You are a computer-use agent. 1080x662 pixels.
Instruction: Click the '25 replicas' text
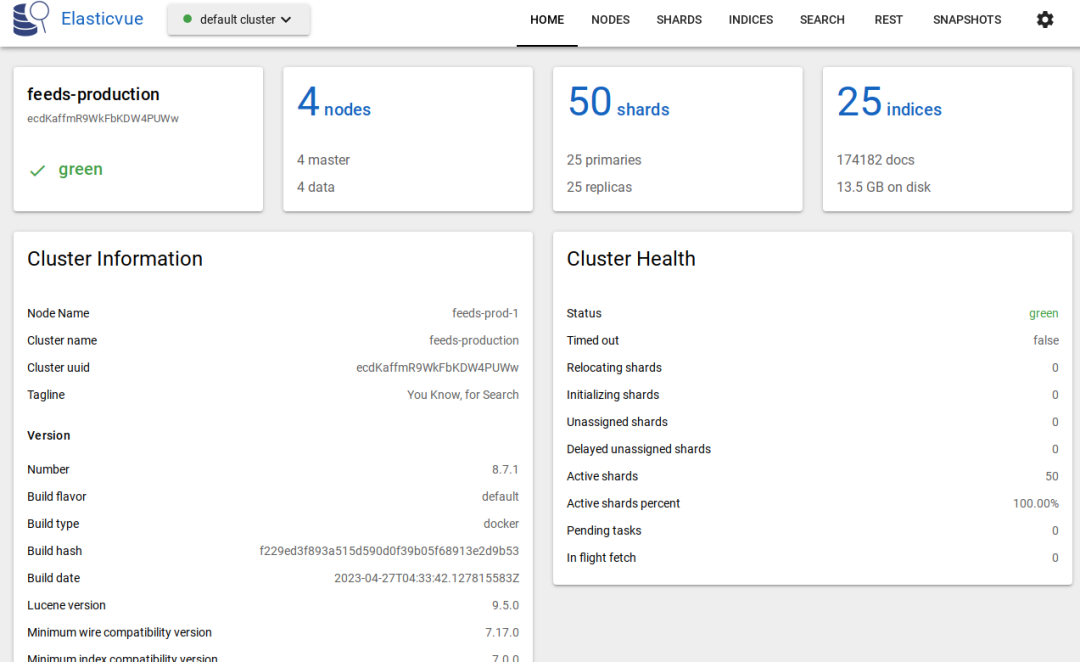(x=599, y=187)
